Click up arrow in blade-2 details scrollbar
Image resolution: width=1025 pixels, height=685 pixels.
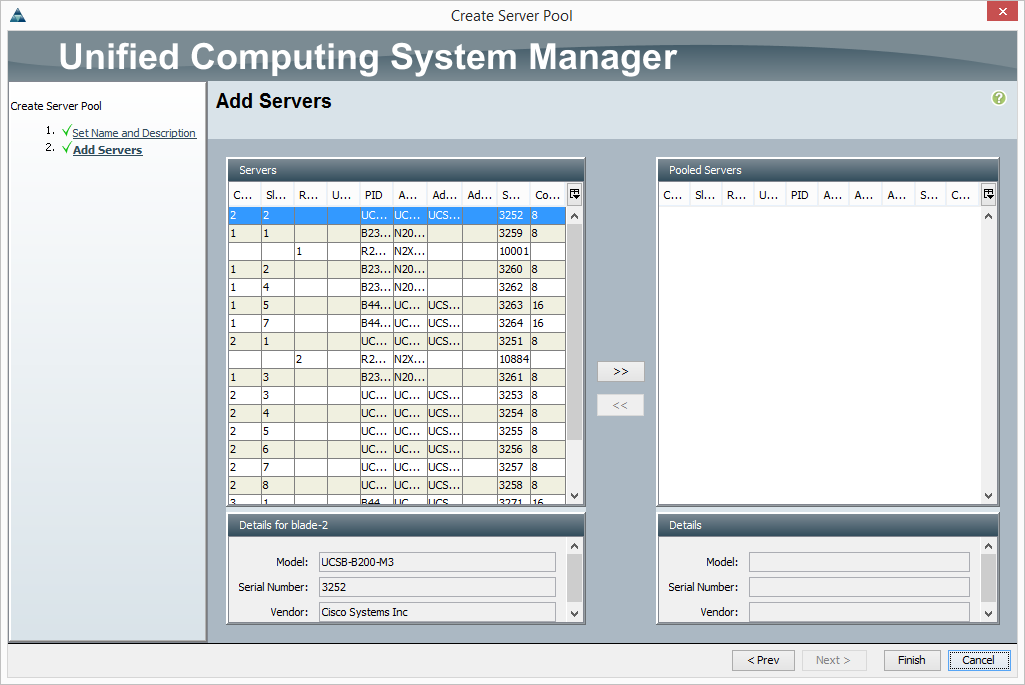(574, 546)
